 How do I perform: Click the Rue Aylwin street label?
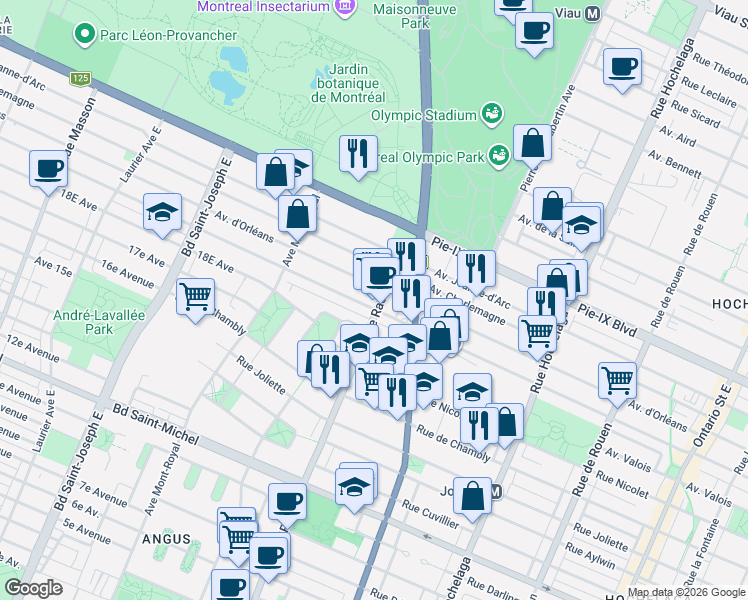click(x=590, y=555)
